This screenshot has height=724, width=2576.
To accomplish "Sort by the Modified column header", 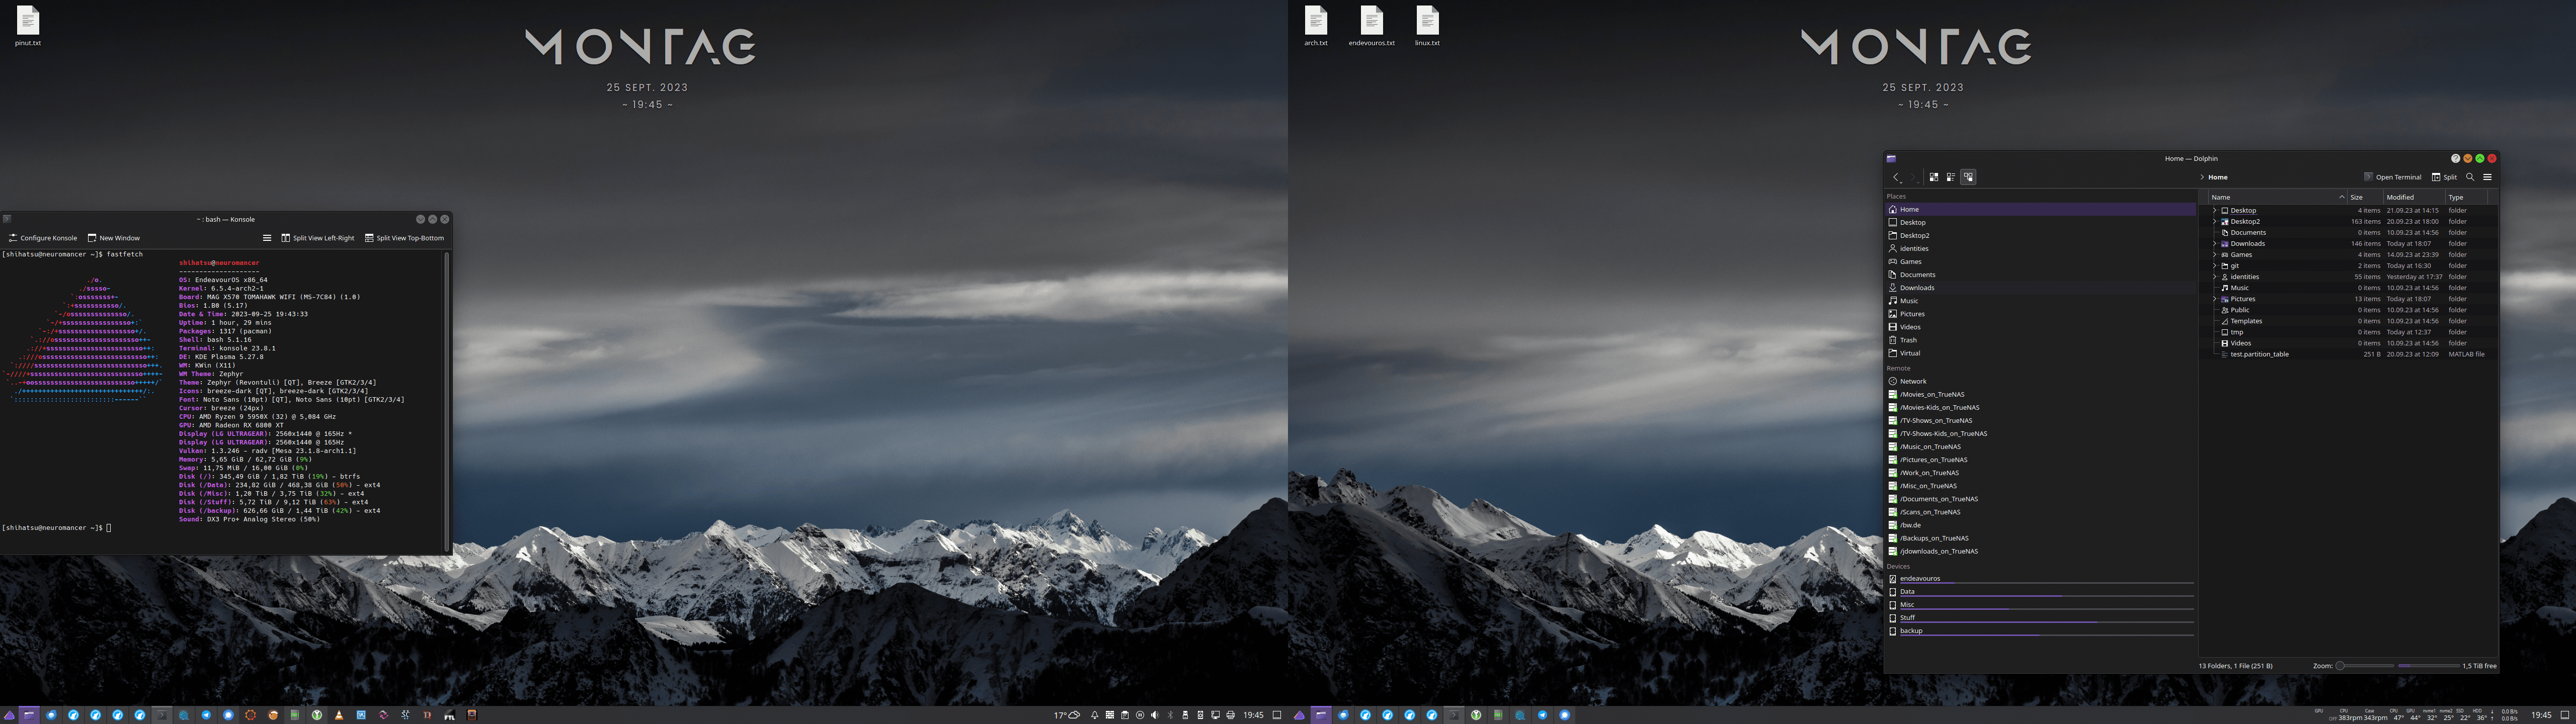I will [2414, 197].
